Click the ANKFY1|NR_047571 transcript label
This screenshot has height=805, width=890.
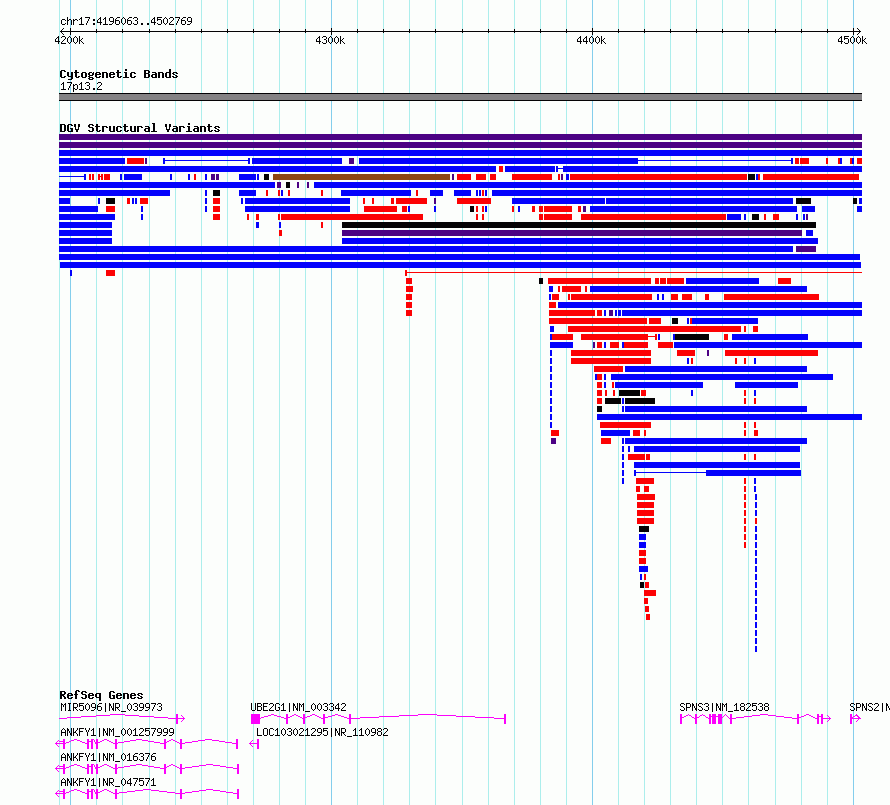[x=108, y=782]
